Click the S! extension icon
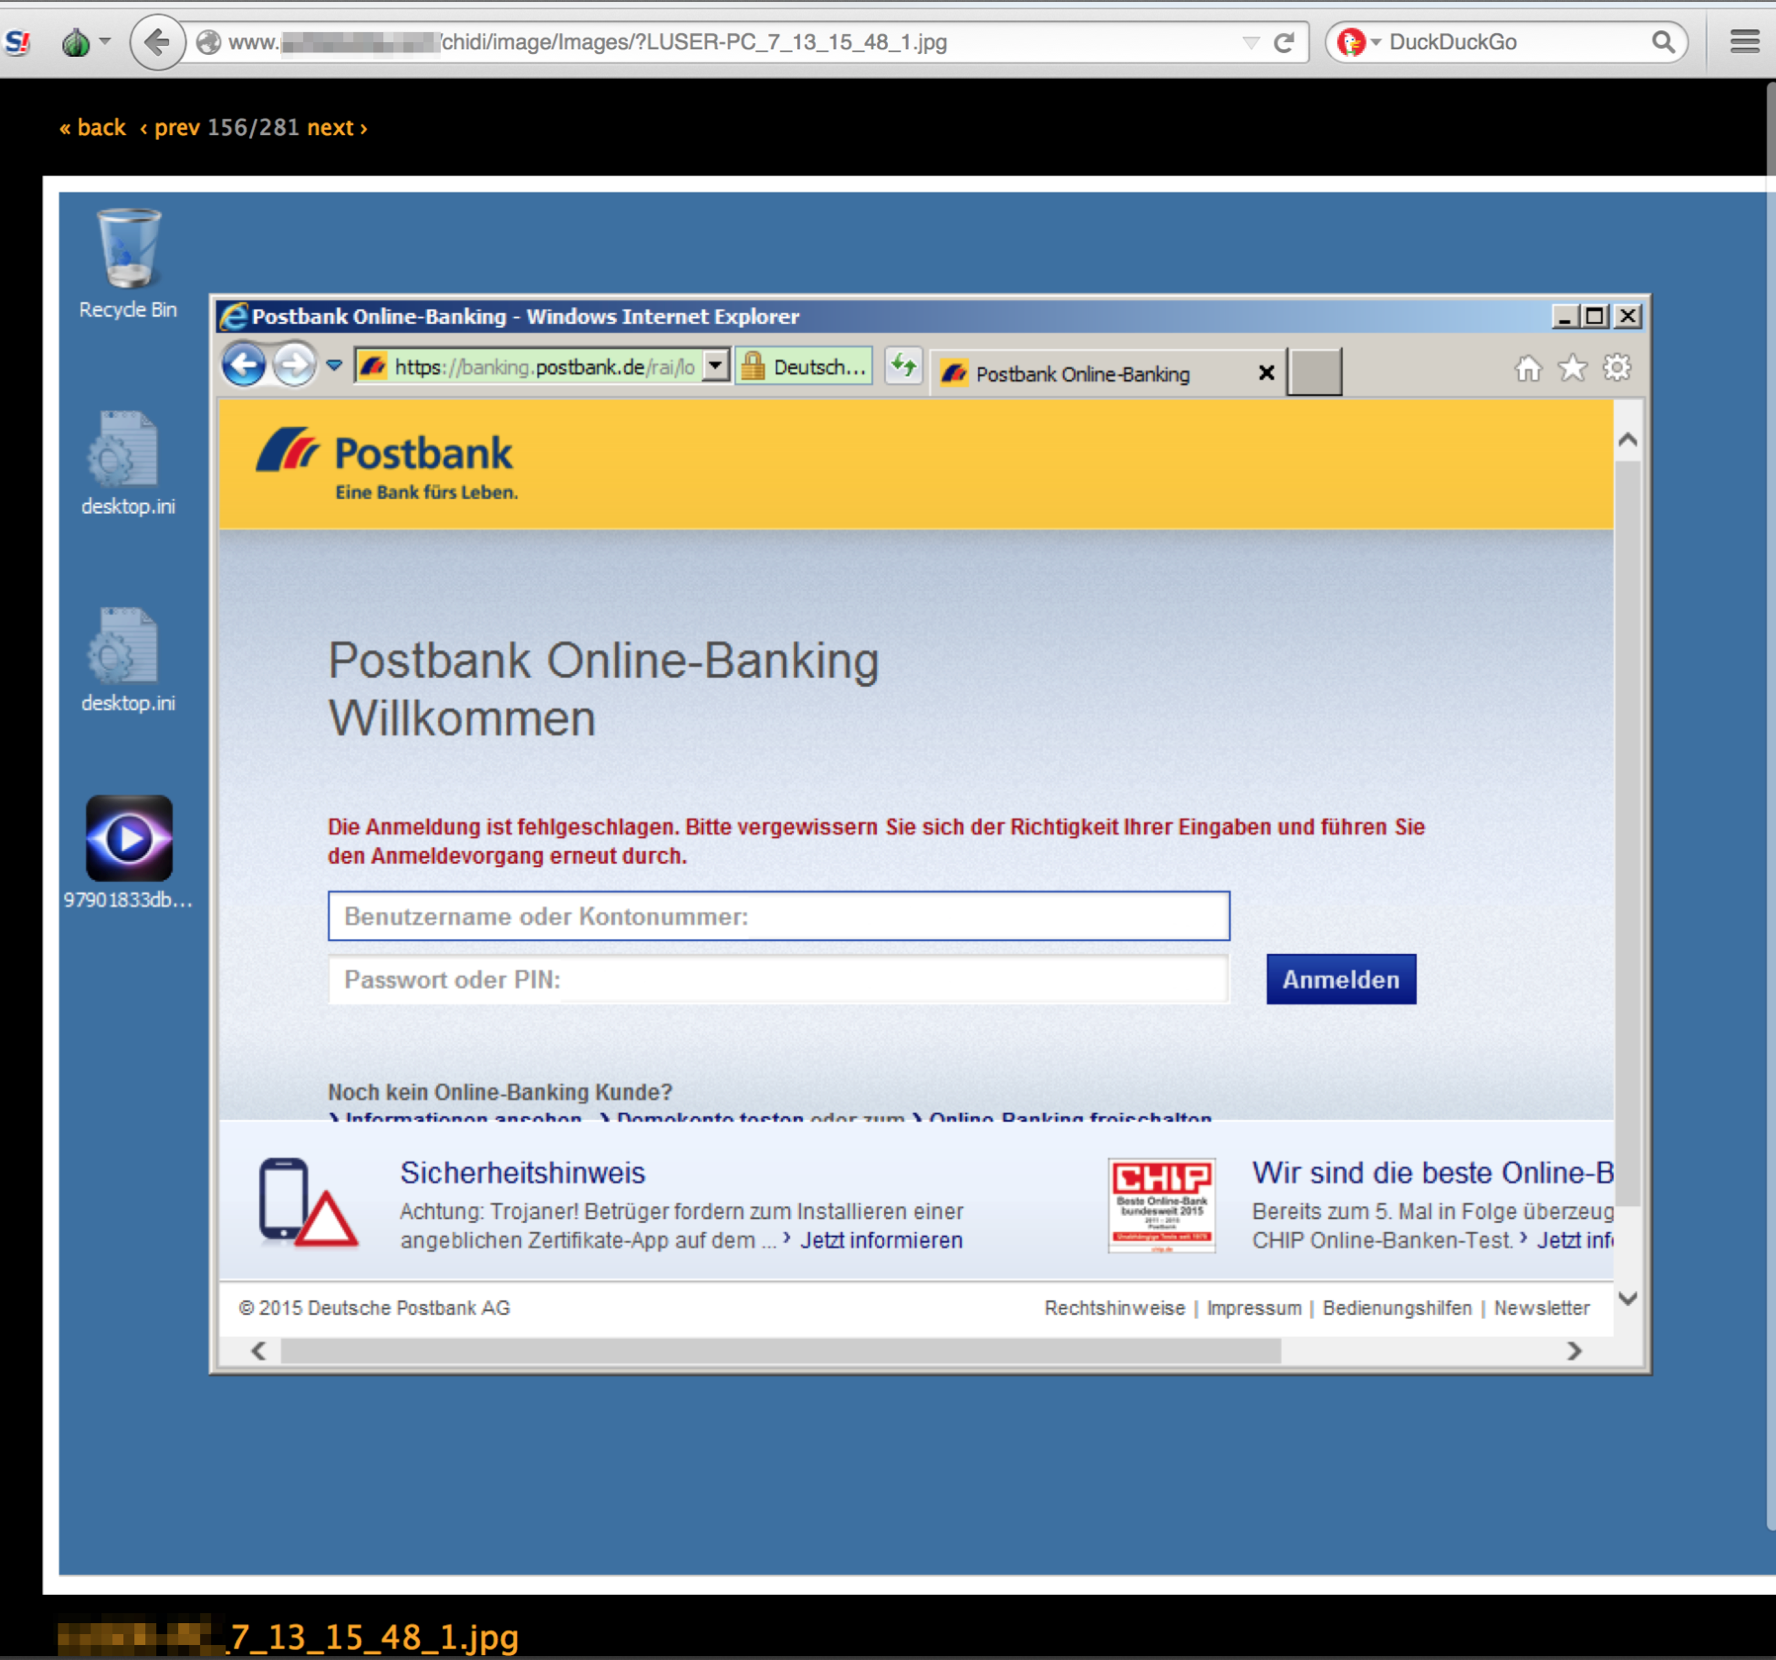1776x1660 pixels. tap(19, 42)
